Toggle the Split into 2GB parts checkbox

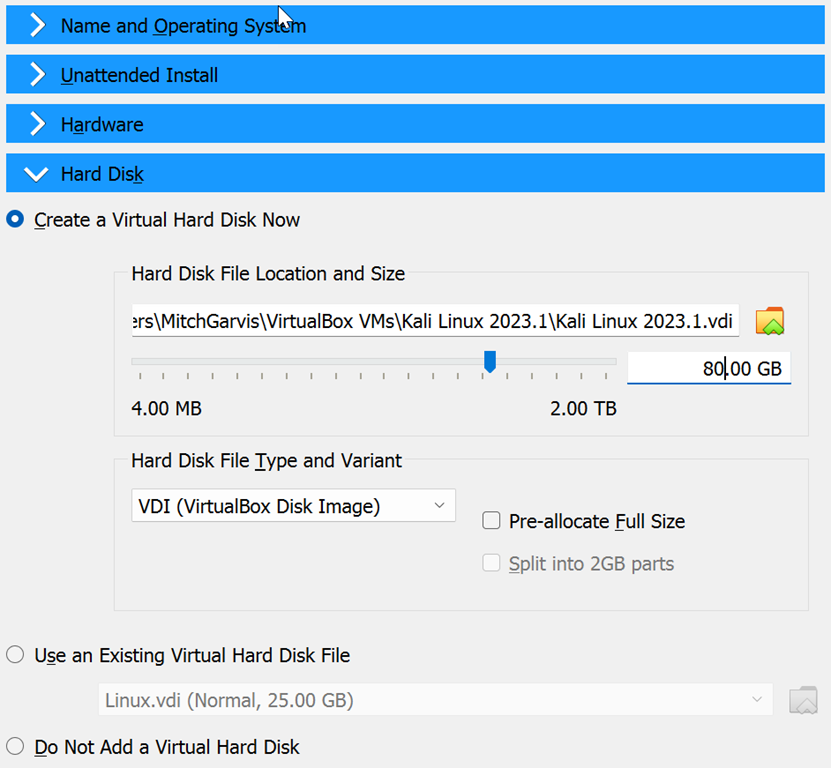tap(491, 564)
